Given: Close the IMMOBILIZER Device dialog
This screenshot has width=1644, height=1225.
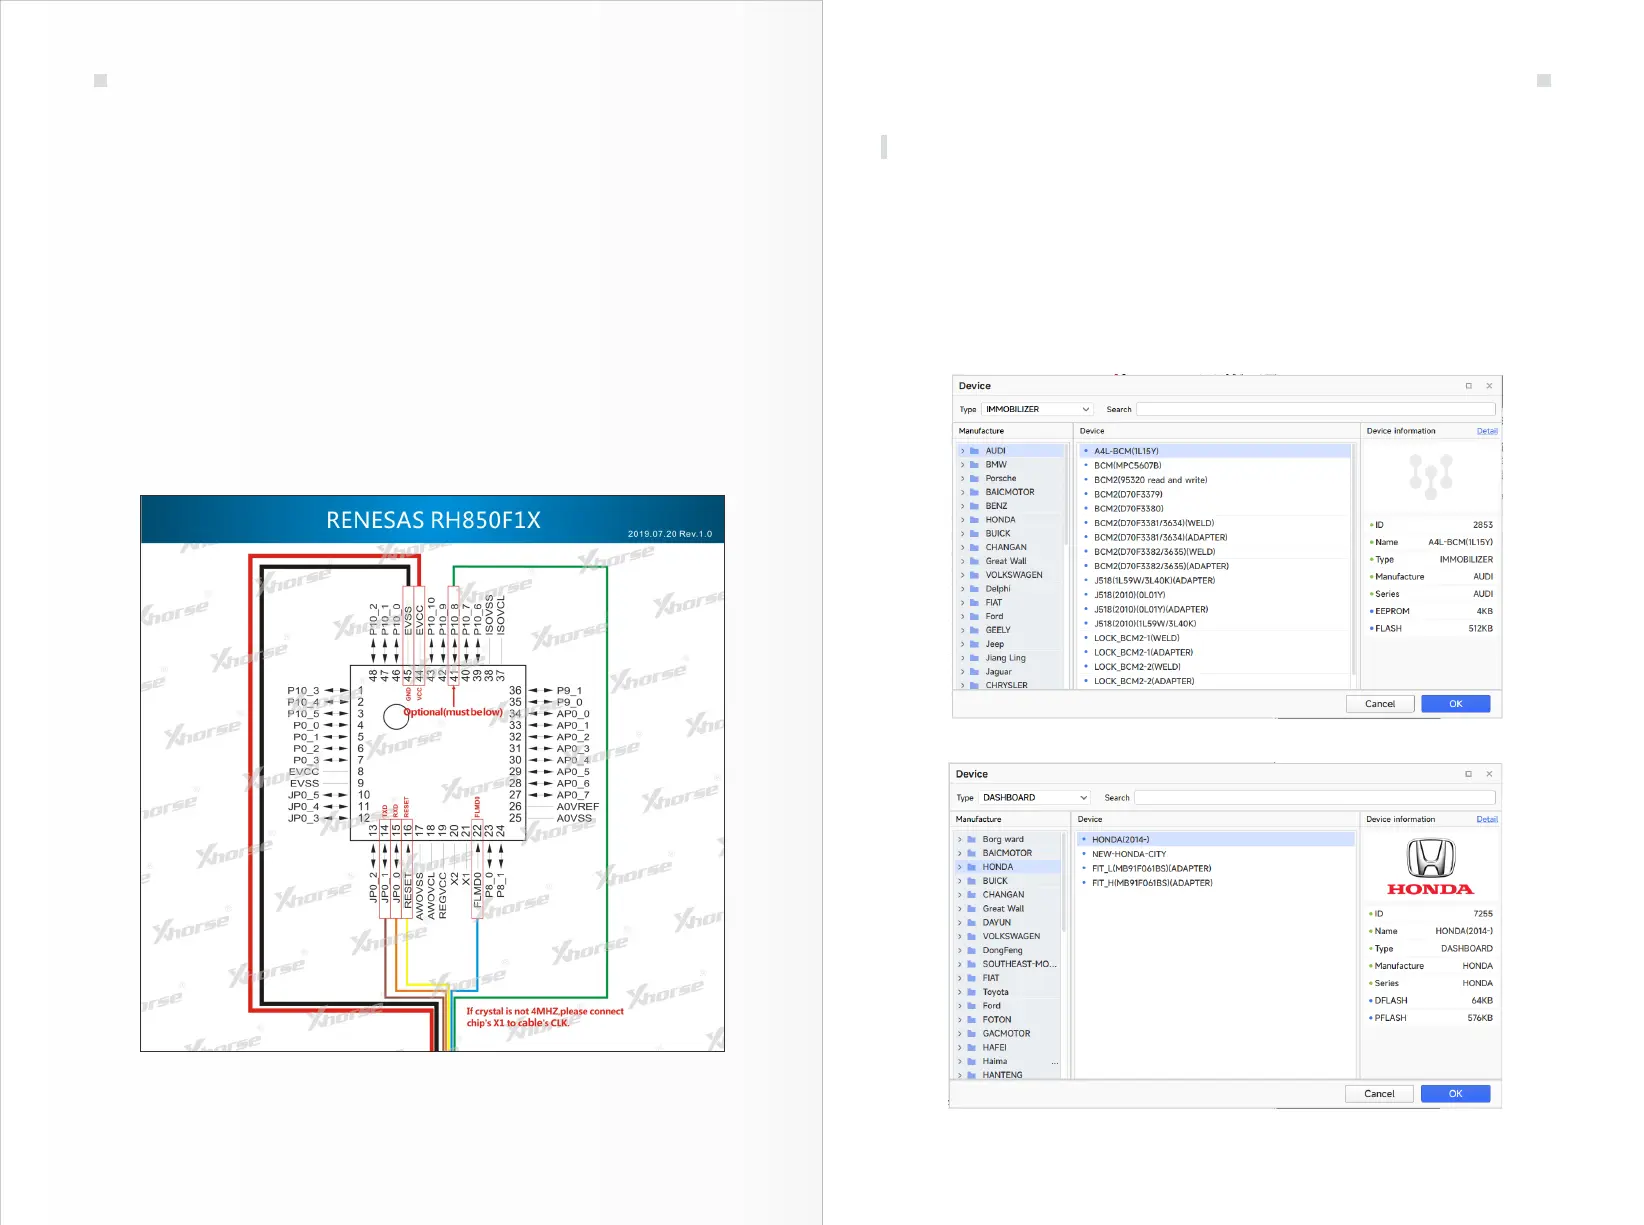Looking at the screenshot, I should point(1489,386).
